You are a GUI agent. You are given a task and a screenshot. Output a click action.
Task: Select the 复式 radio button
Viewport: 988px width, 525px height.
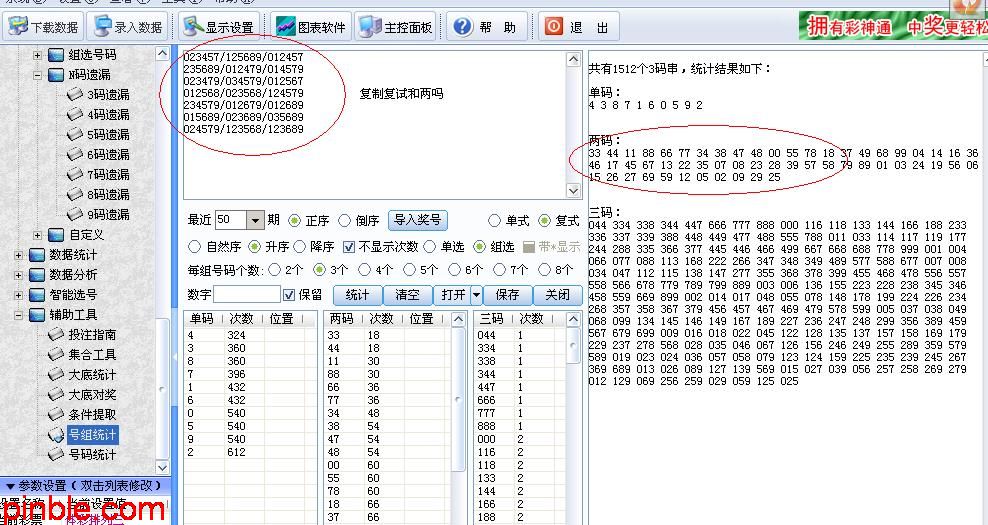point(544,221)
